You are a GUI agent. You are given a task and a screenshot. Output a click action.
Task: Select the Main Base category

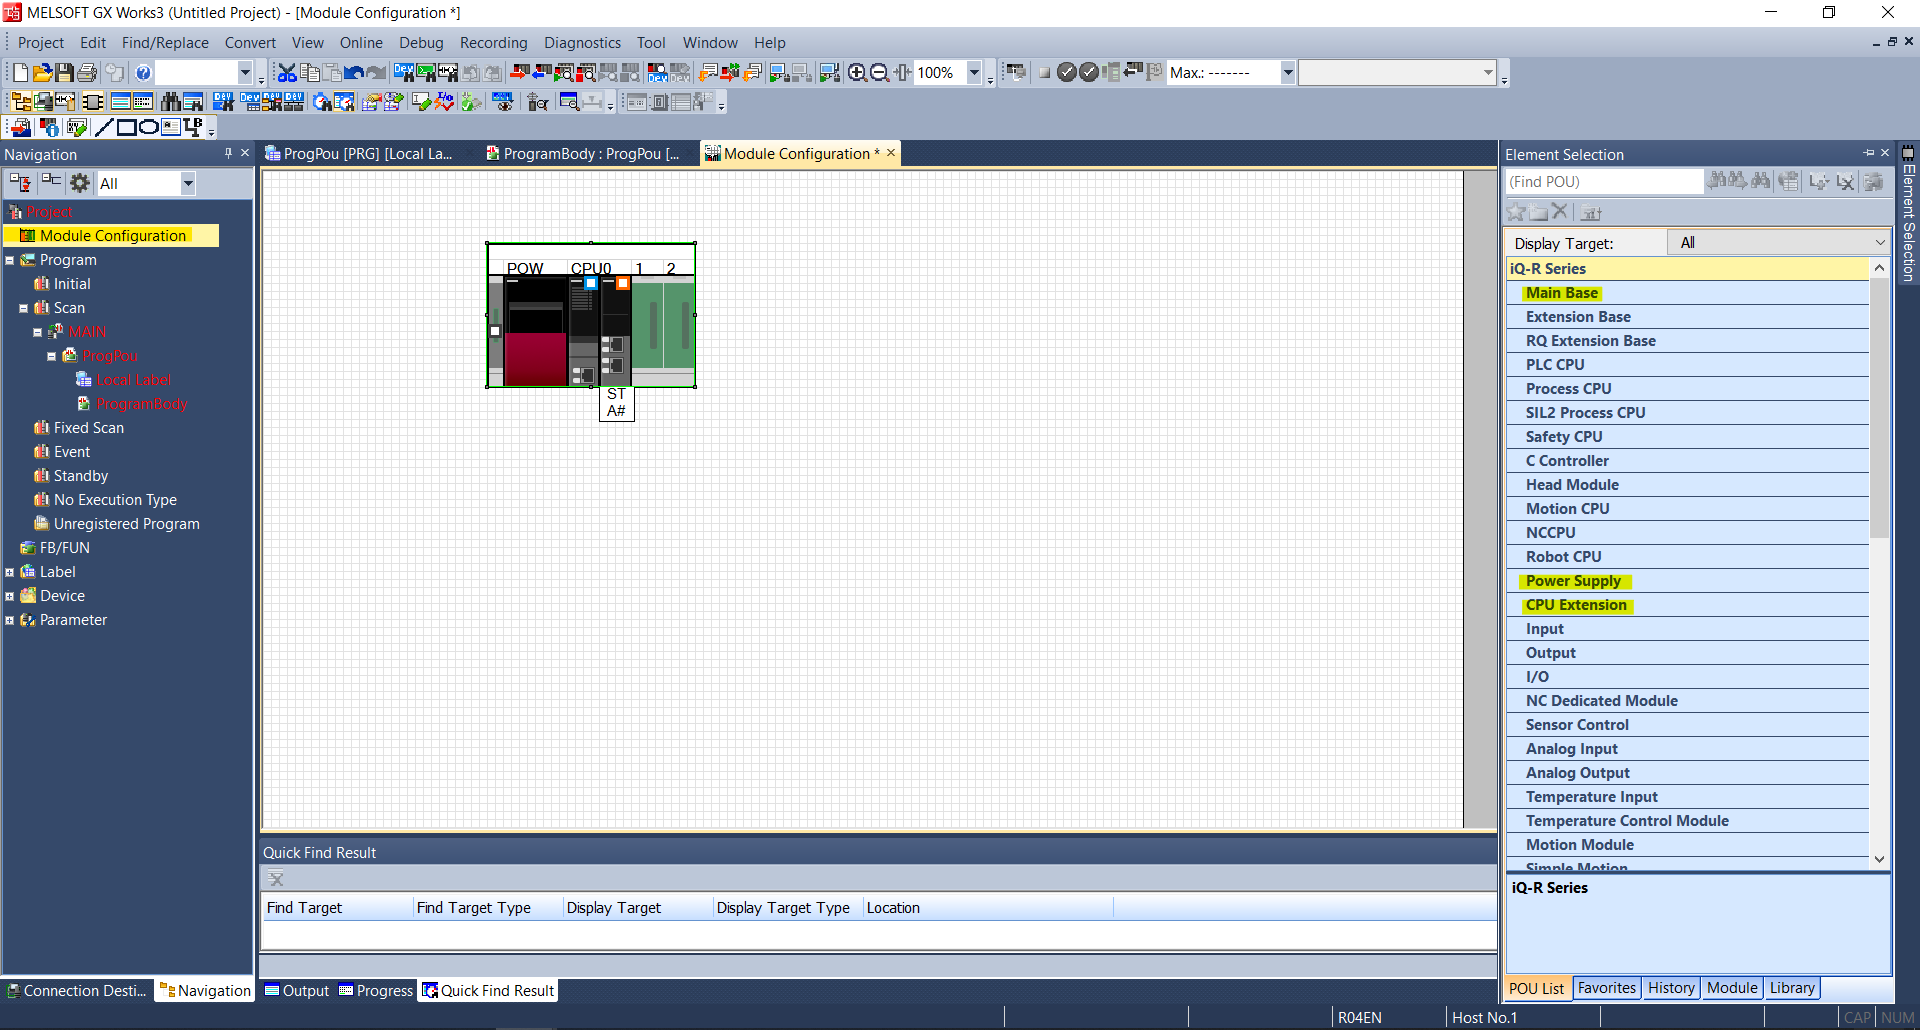[1688, 293]
